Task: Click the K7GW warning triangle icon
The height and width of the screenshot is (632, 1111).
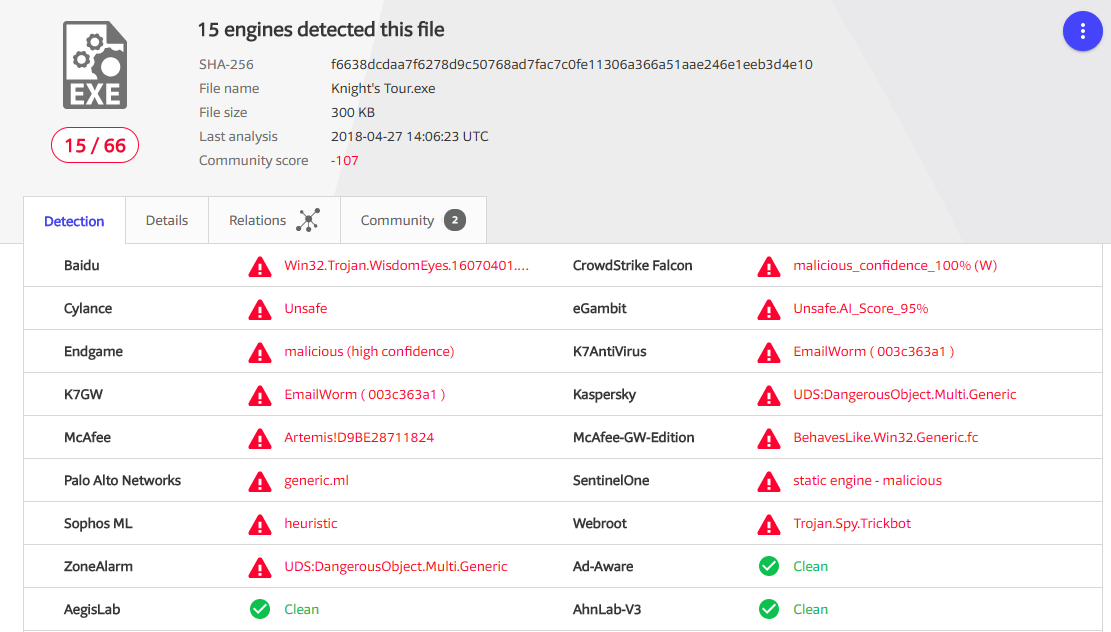Action: [x=260, y=395]
